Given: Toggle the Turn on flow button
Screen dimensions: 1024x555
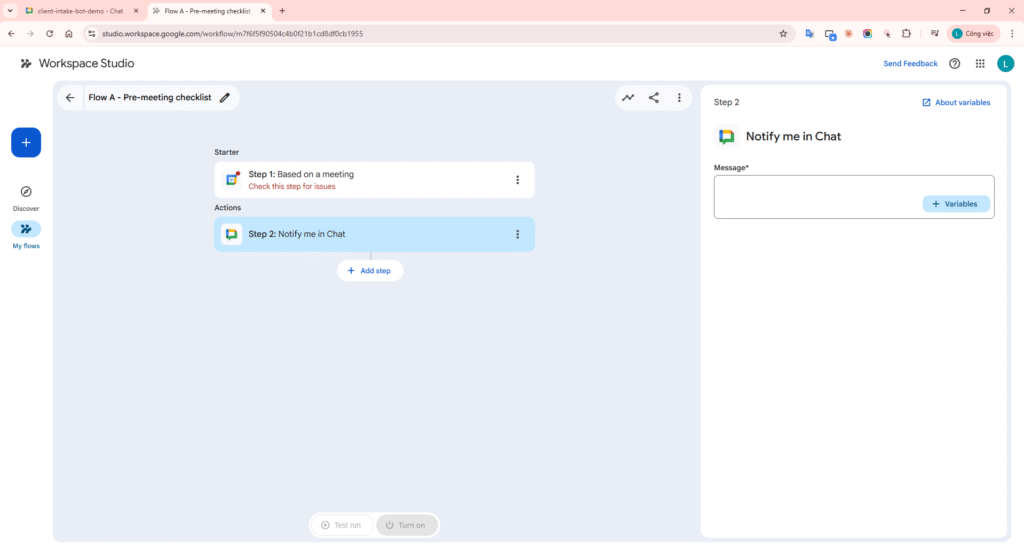Looking at the screenshot, I should tap(406, 525).
